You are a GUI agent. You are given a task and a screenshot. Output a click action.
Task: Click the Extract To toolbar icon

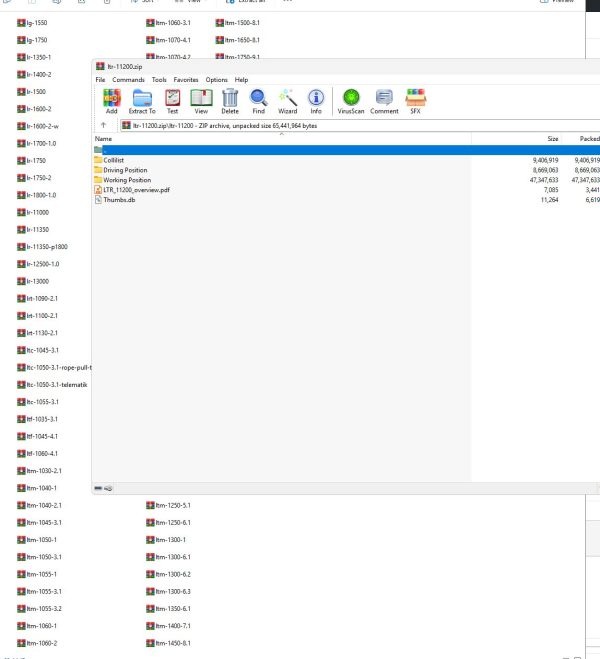142,101
